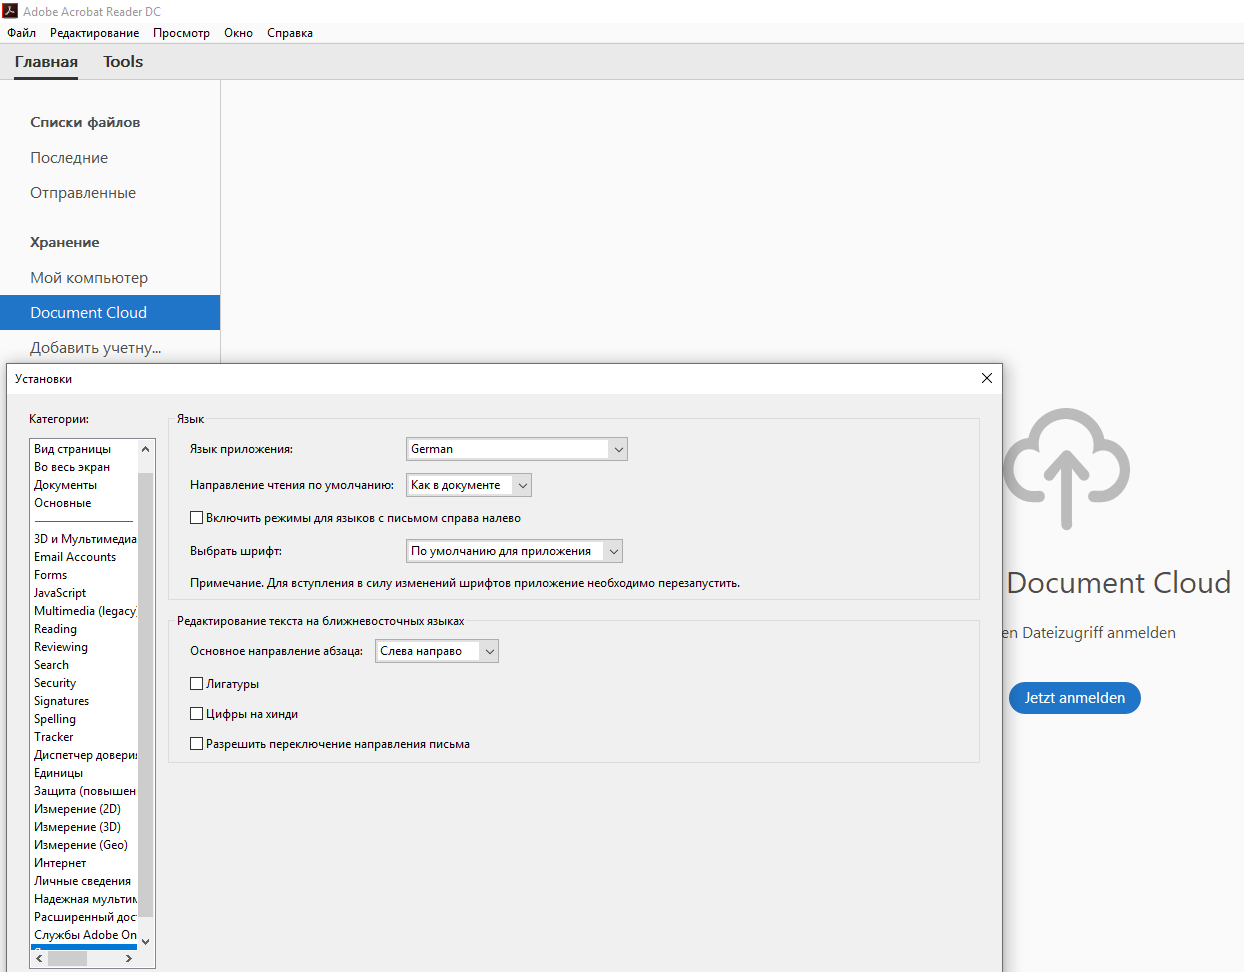Open the Основное направление абзаца dropdown
Screen dimensions: 1244x972
pos(437,651)
